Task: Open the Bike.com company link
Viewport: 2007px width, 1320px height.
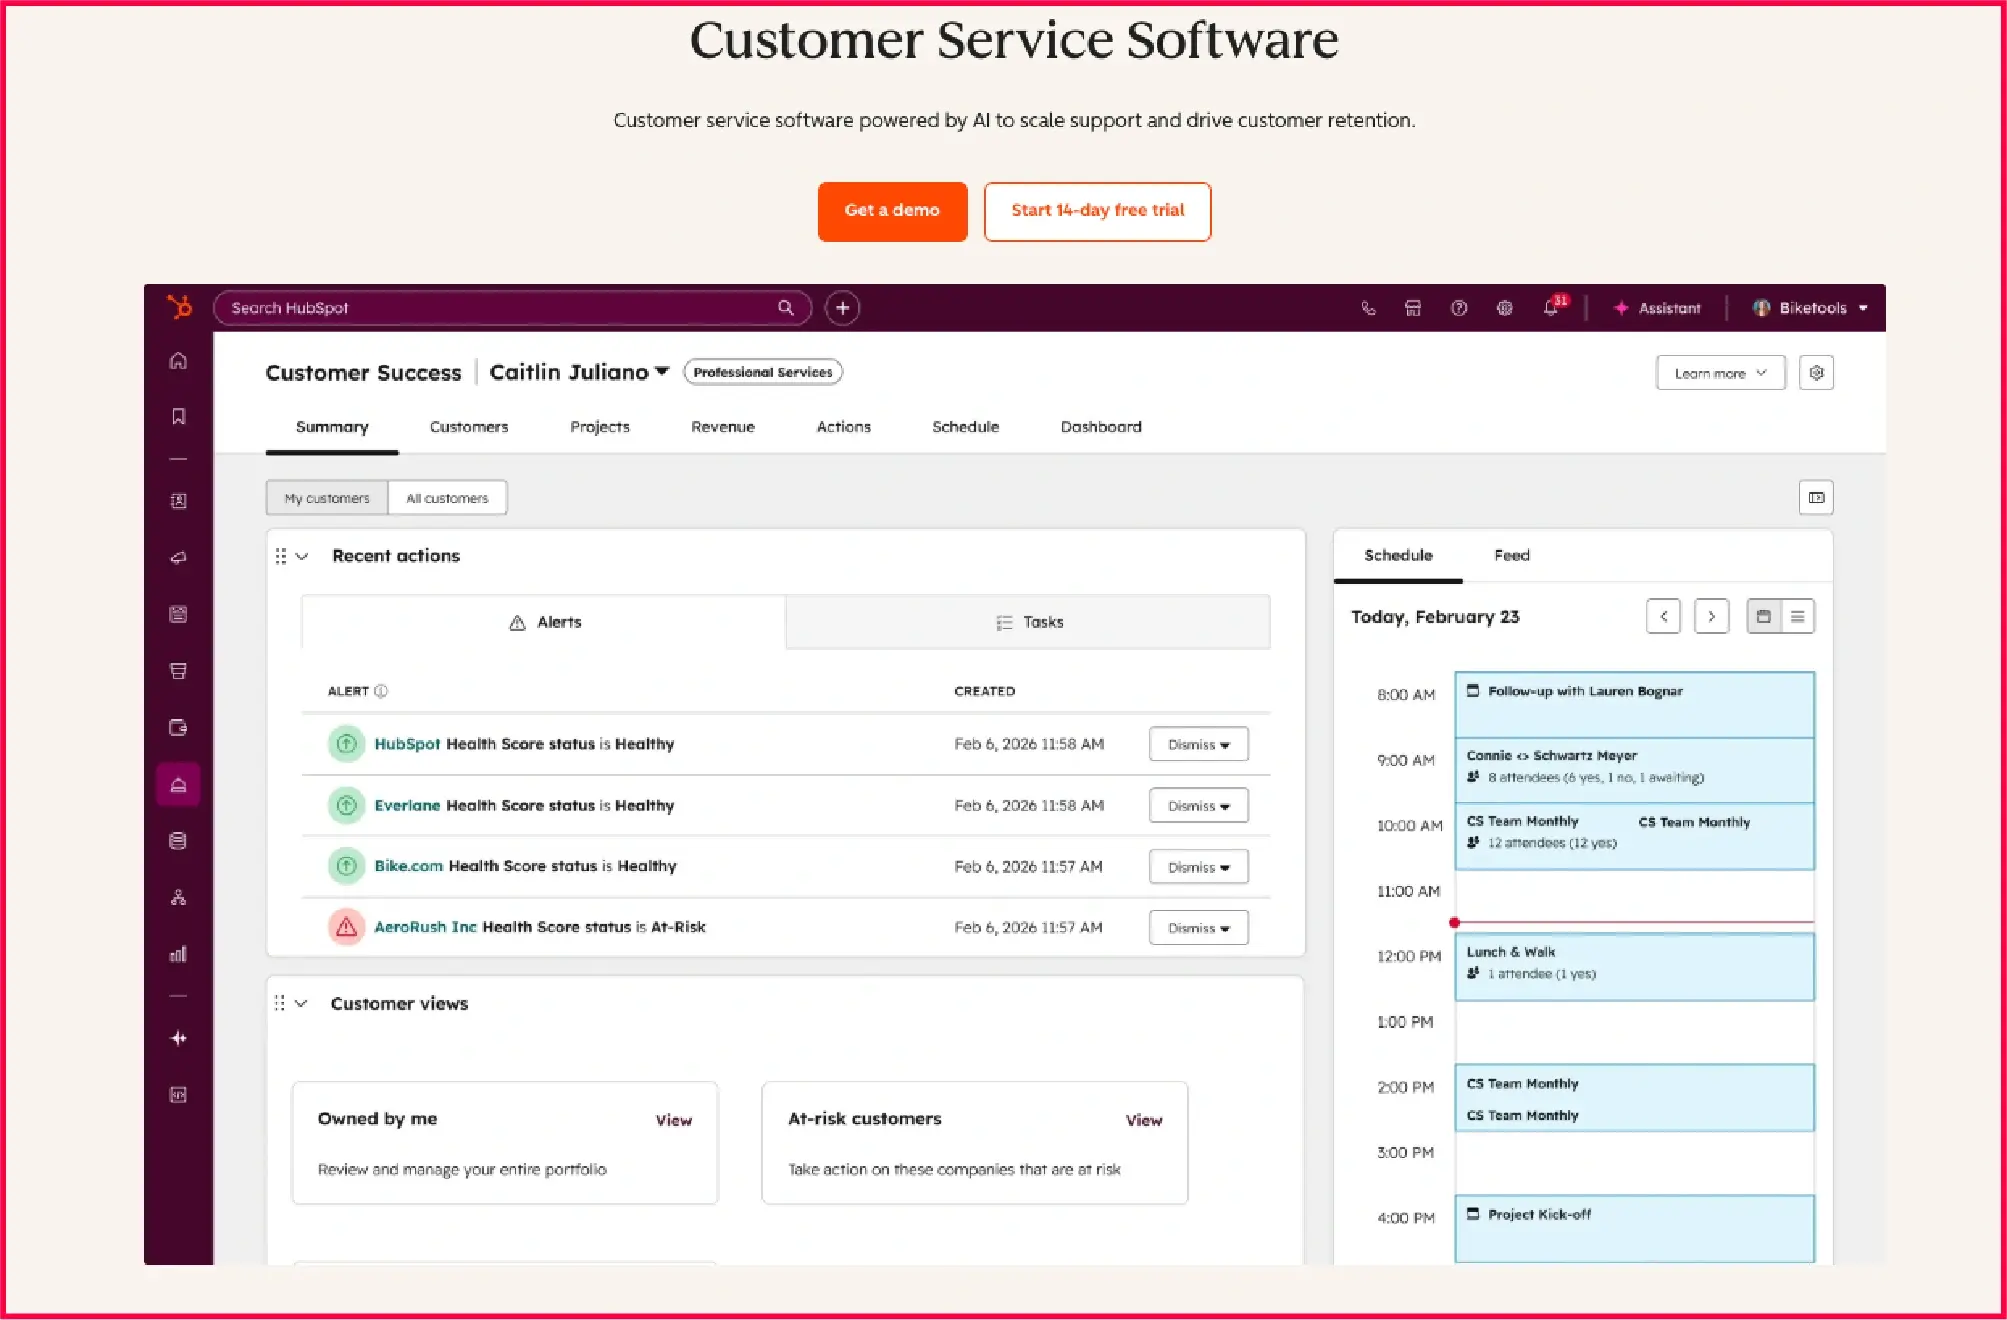Action: pyautogui.click(x=408, y=866)
